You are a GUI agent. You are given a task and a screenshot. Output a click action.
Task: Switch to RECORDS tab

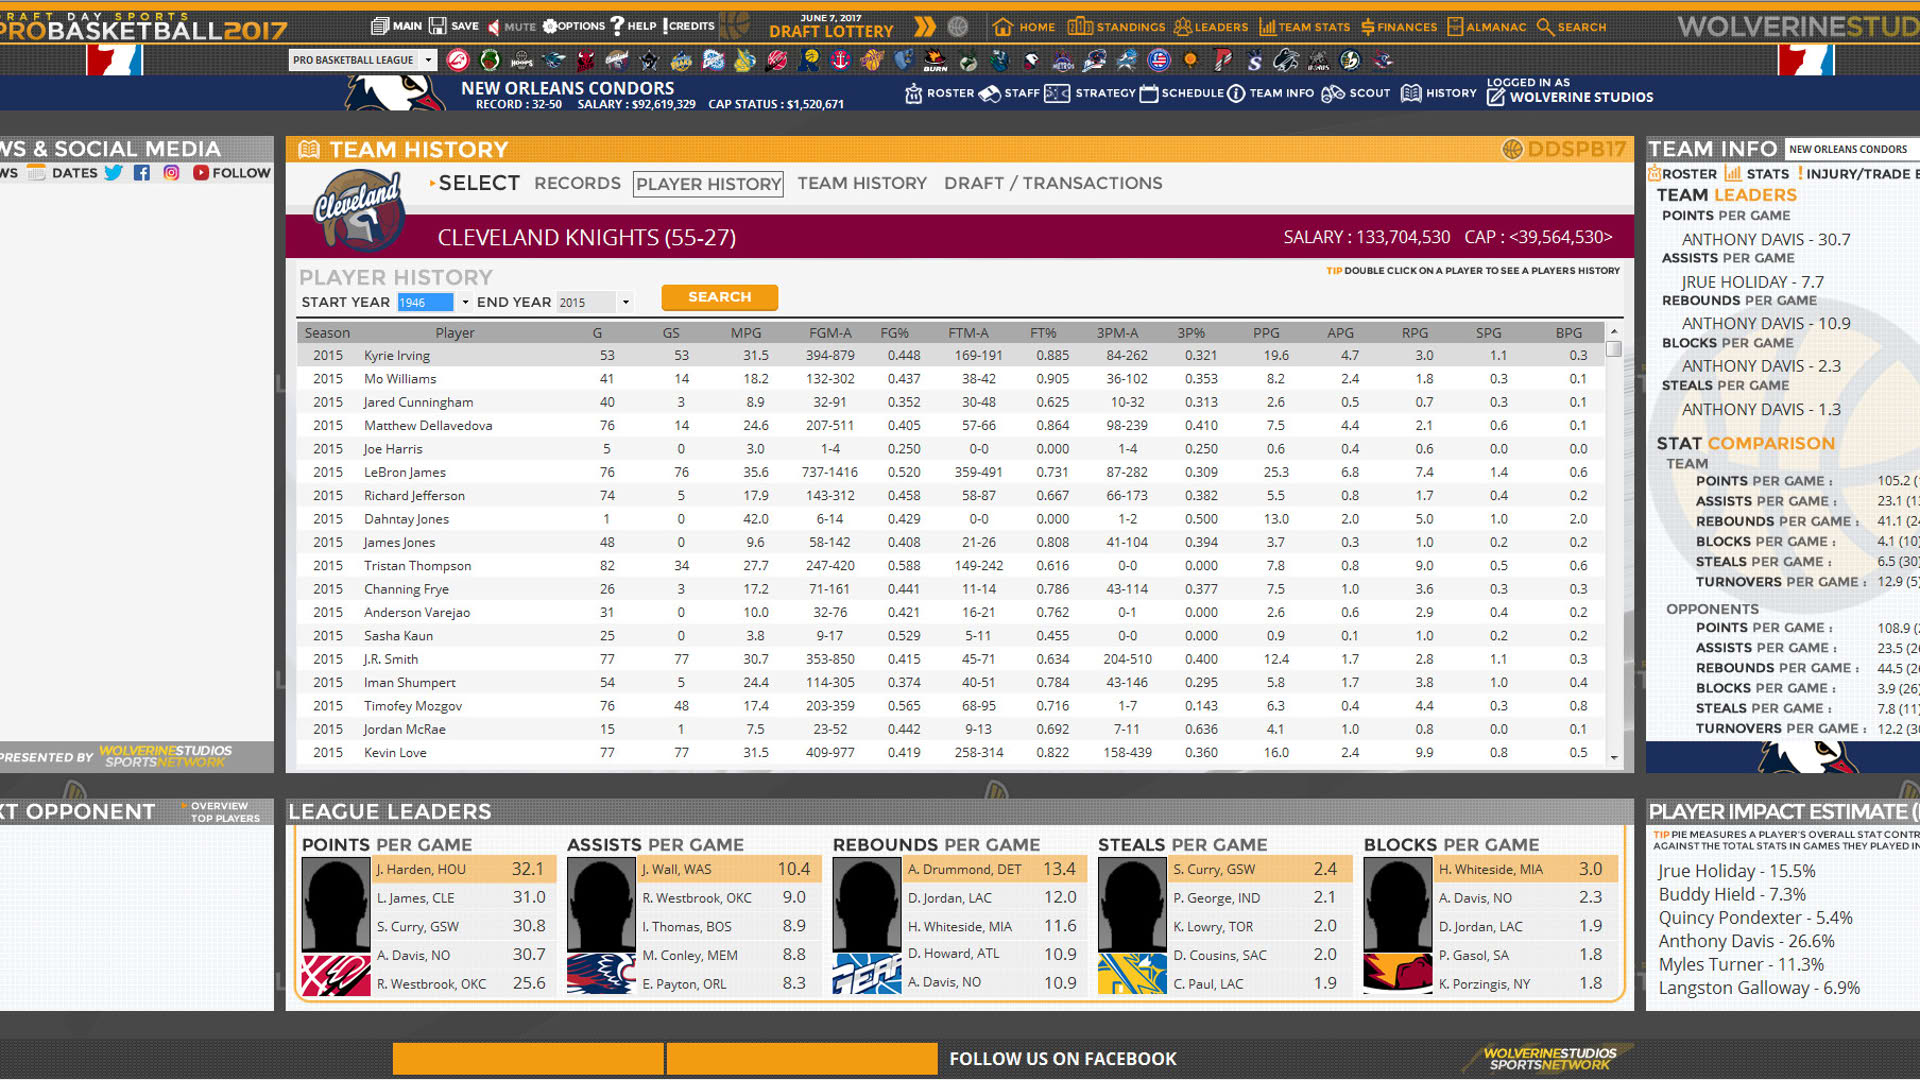coord(577,183)
